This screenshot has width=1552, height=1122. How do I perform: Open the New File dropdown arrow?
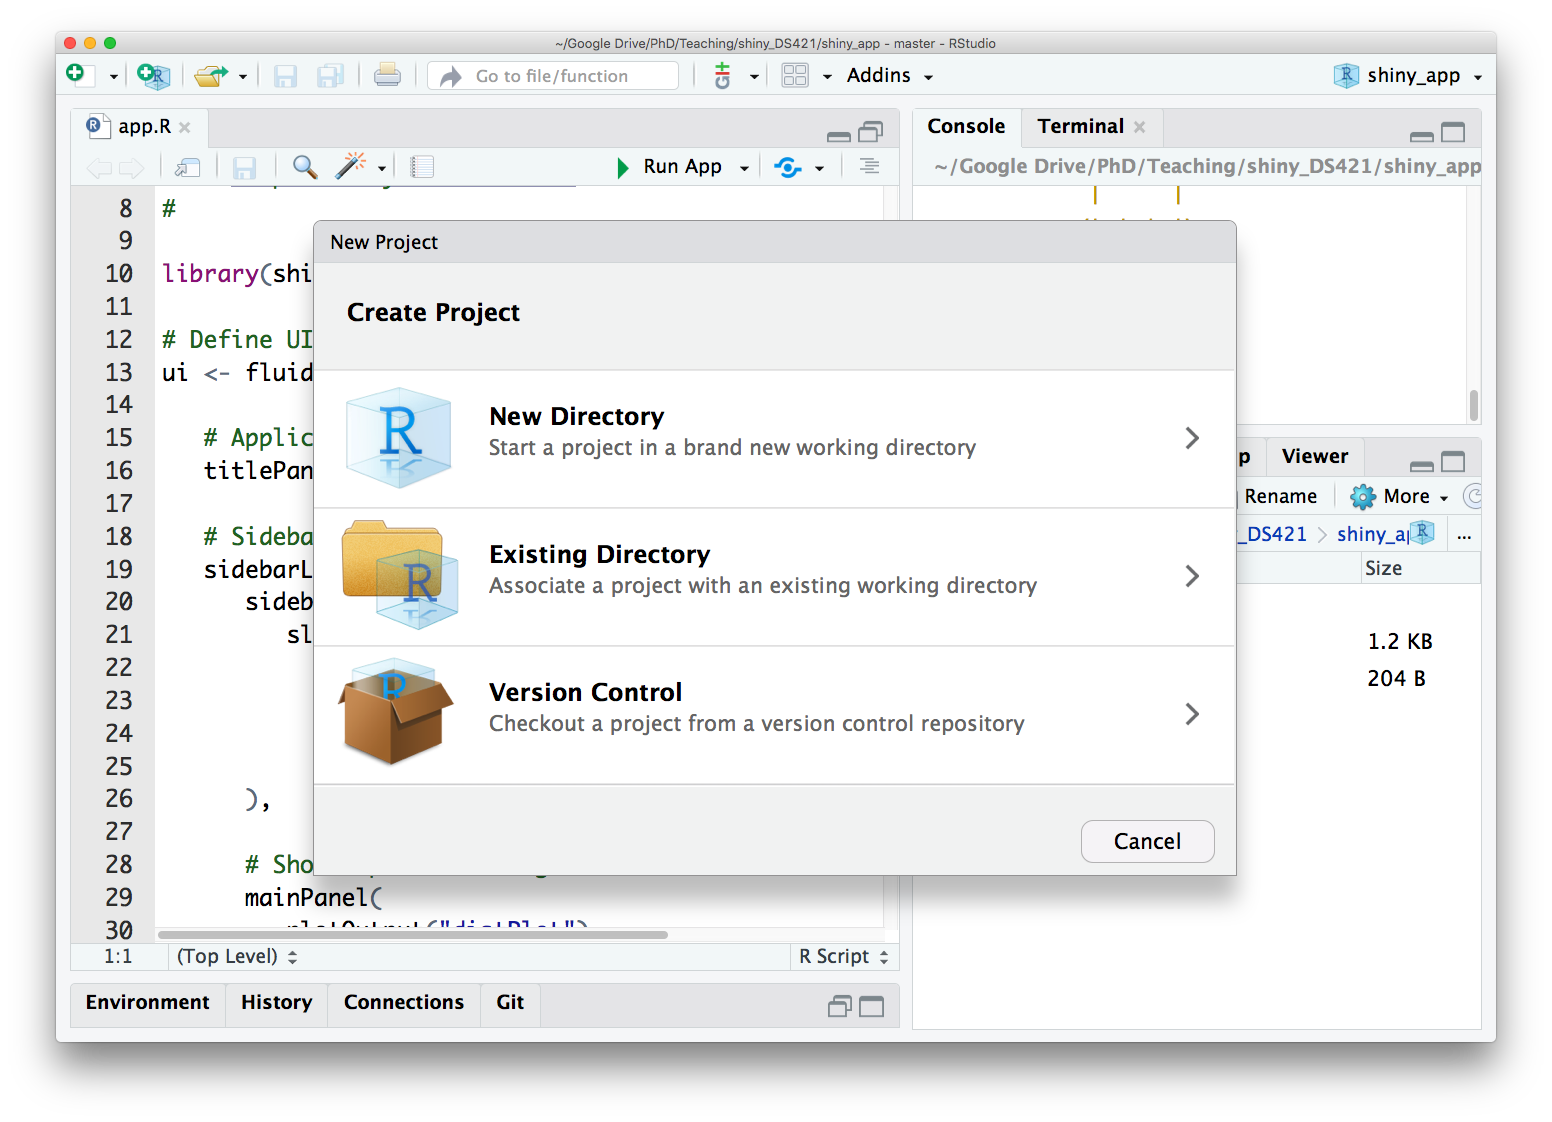tap(113, 77)
